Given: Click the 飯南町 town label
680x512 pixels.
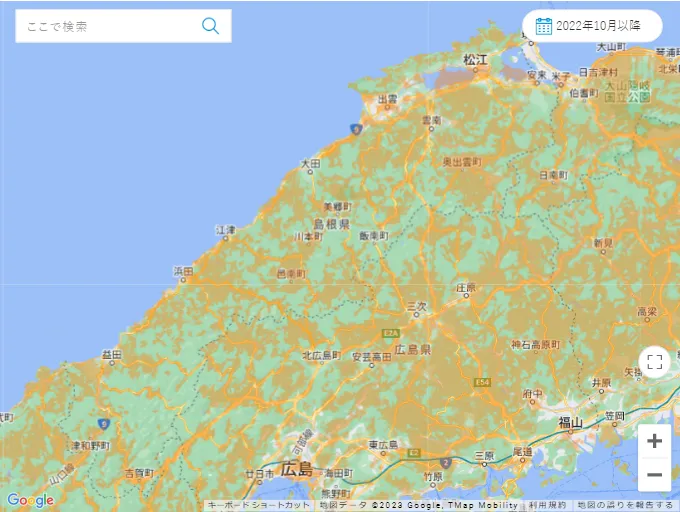Looking at the screenshot, I should (x=374, y=235).
